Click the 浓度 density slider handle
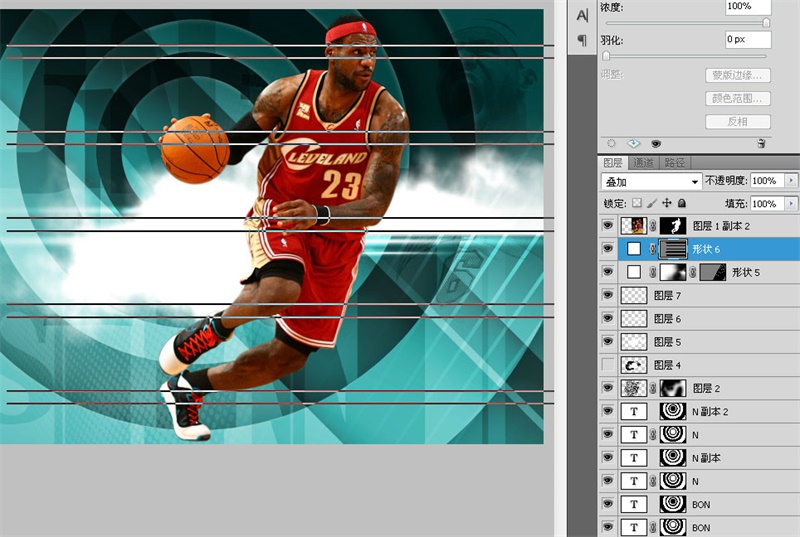The height and width of the screenshot is (537, 800). point(766,23)
